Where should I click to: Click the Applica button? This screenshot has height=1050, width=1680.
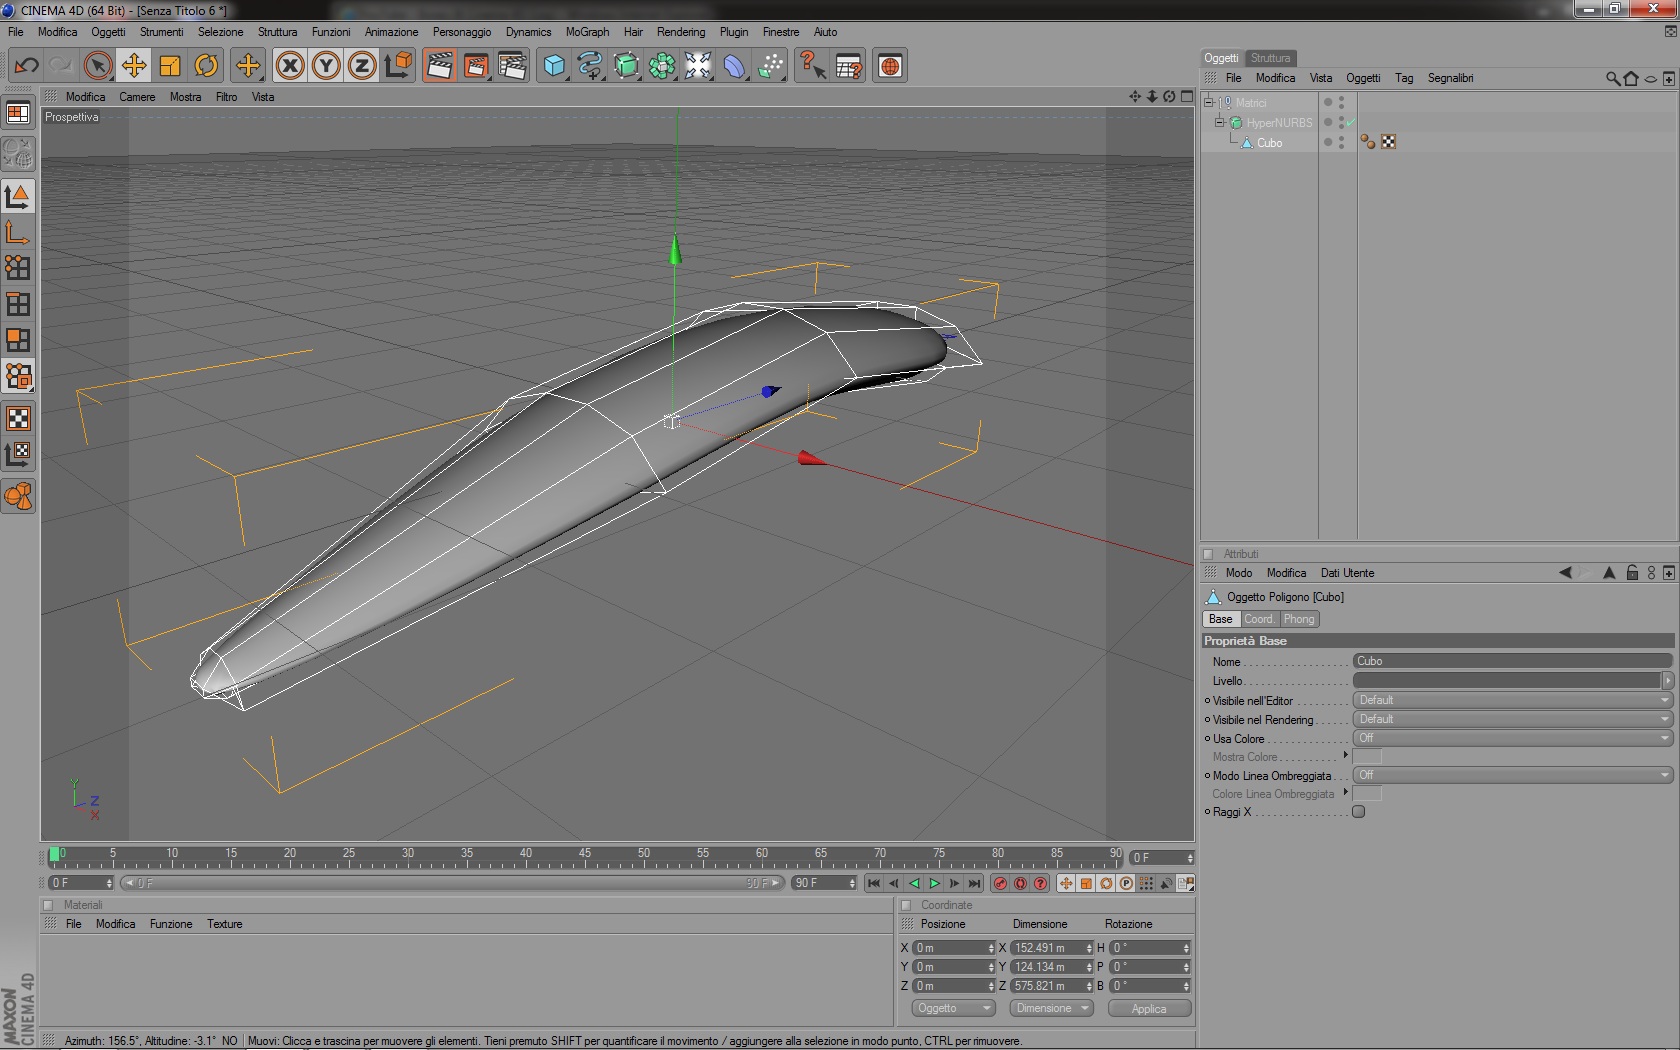1149,1008
